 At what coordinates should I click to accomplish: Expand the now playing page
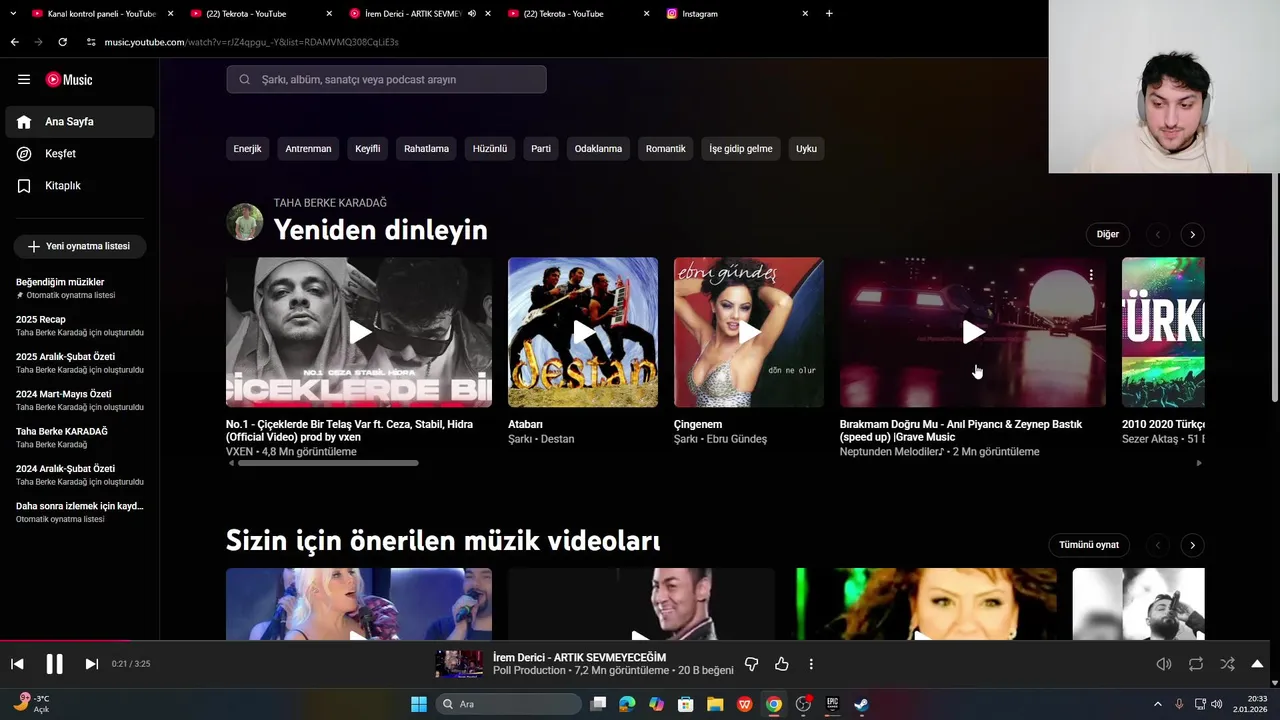tap(1257, 664)
